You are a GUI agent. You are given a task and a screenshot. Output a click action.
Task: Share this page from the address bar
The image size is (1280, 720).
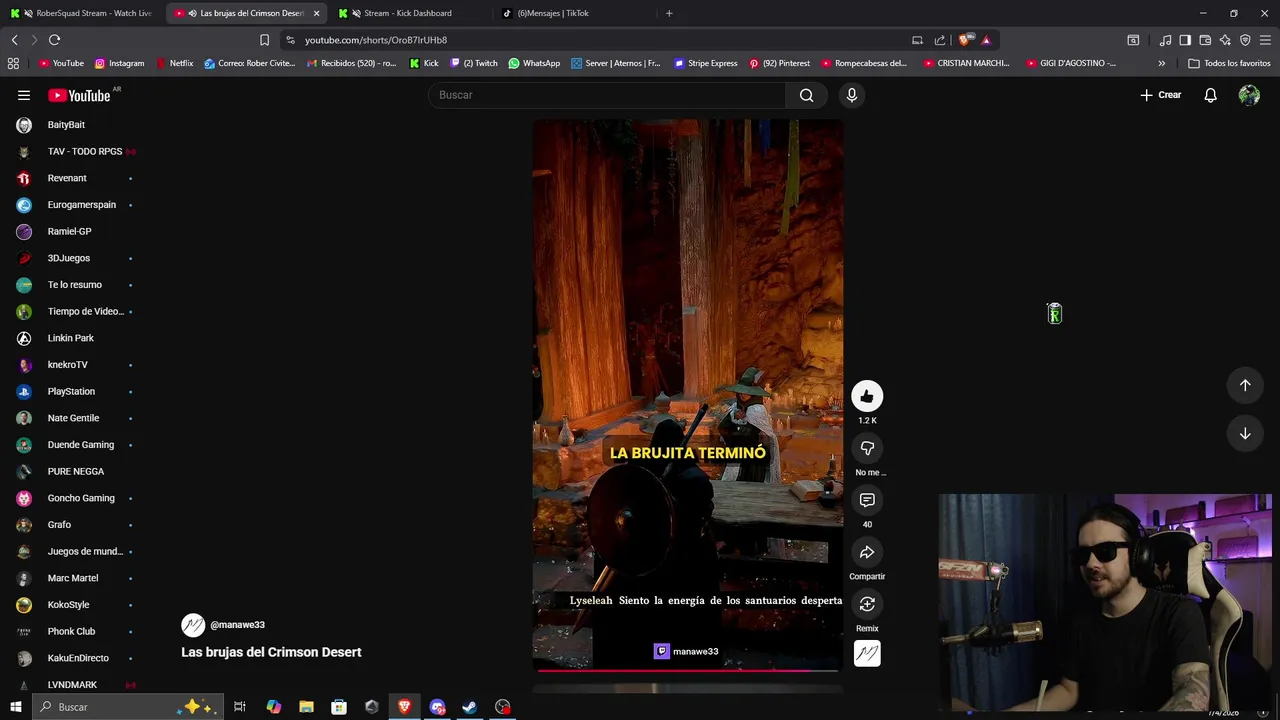click(940, 40)
